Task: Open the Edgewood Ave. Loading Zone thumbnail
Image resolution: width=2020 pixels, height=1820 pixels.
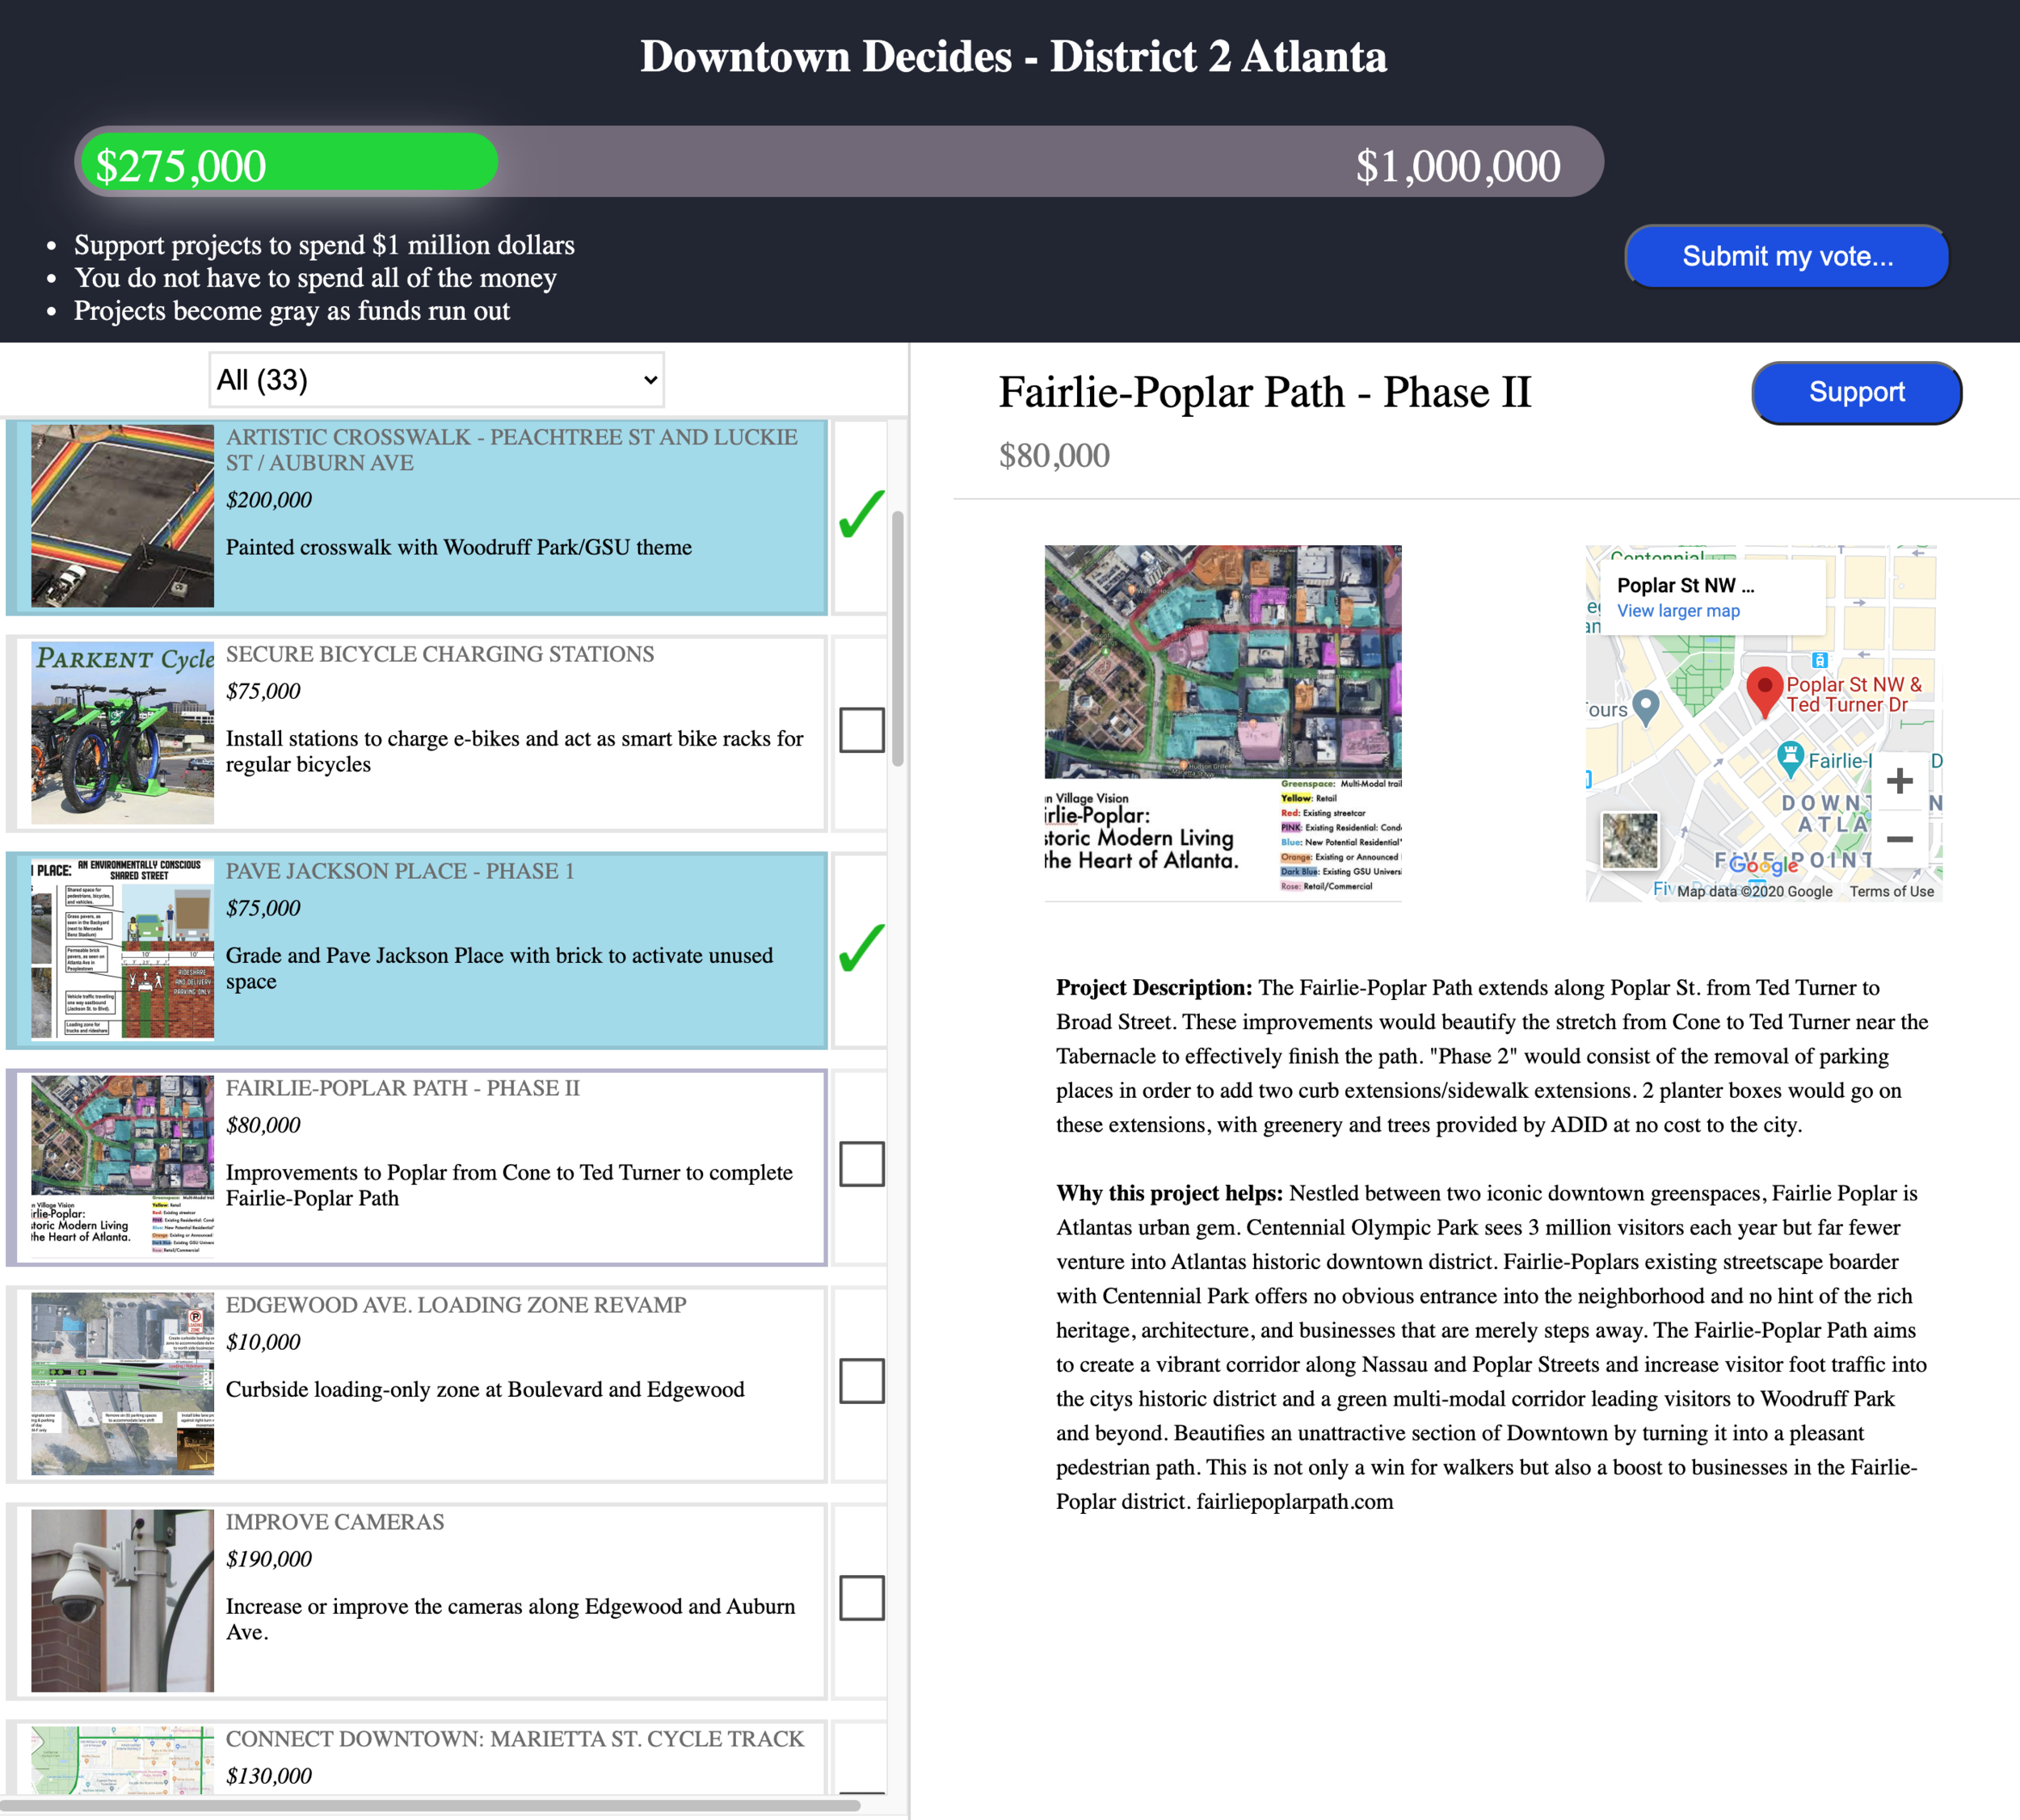Action: pos(122,1384)
